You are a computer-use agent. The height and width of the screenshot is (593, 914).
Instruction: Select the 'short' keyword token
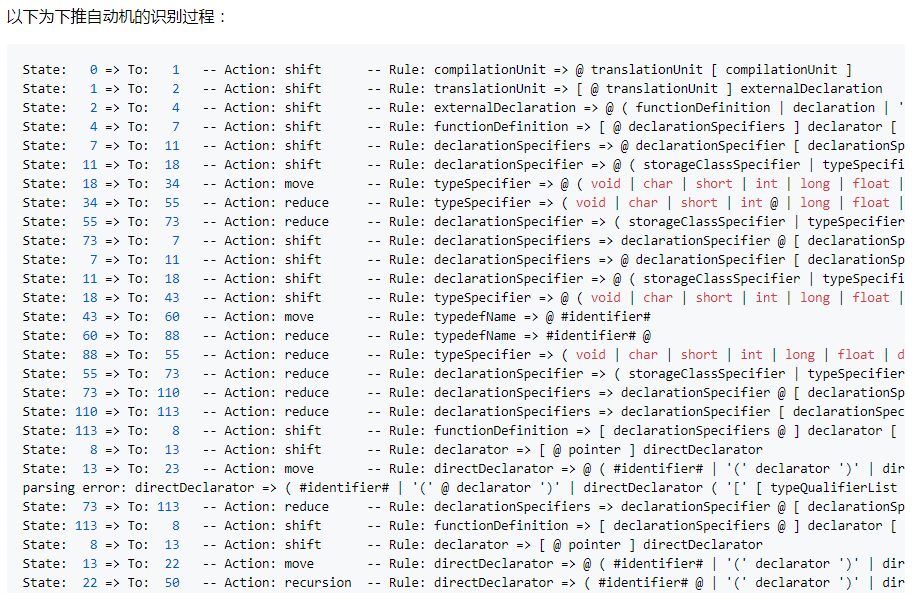tap(713, 183)
